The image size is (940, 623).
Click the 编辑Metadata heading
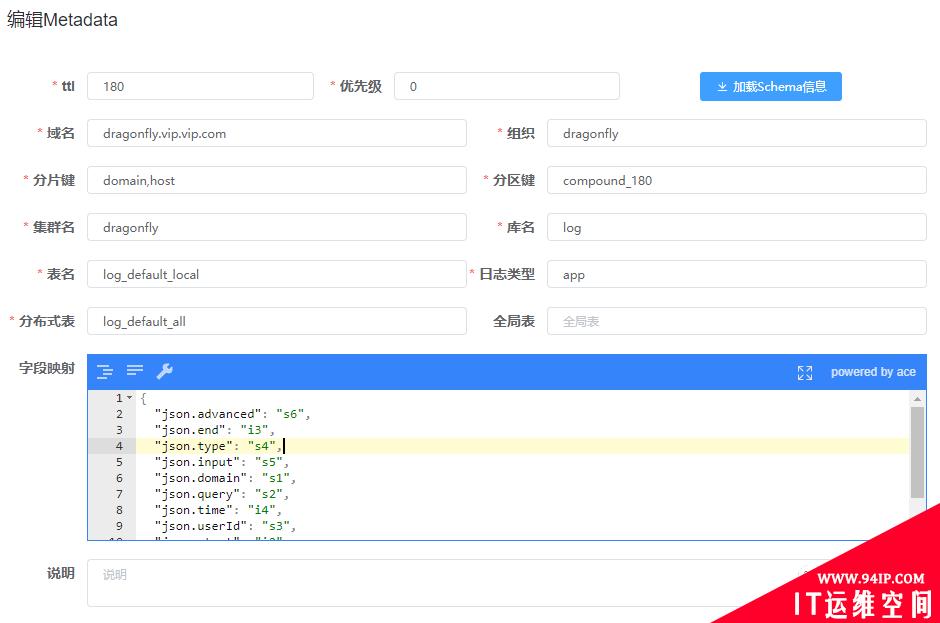62,20
